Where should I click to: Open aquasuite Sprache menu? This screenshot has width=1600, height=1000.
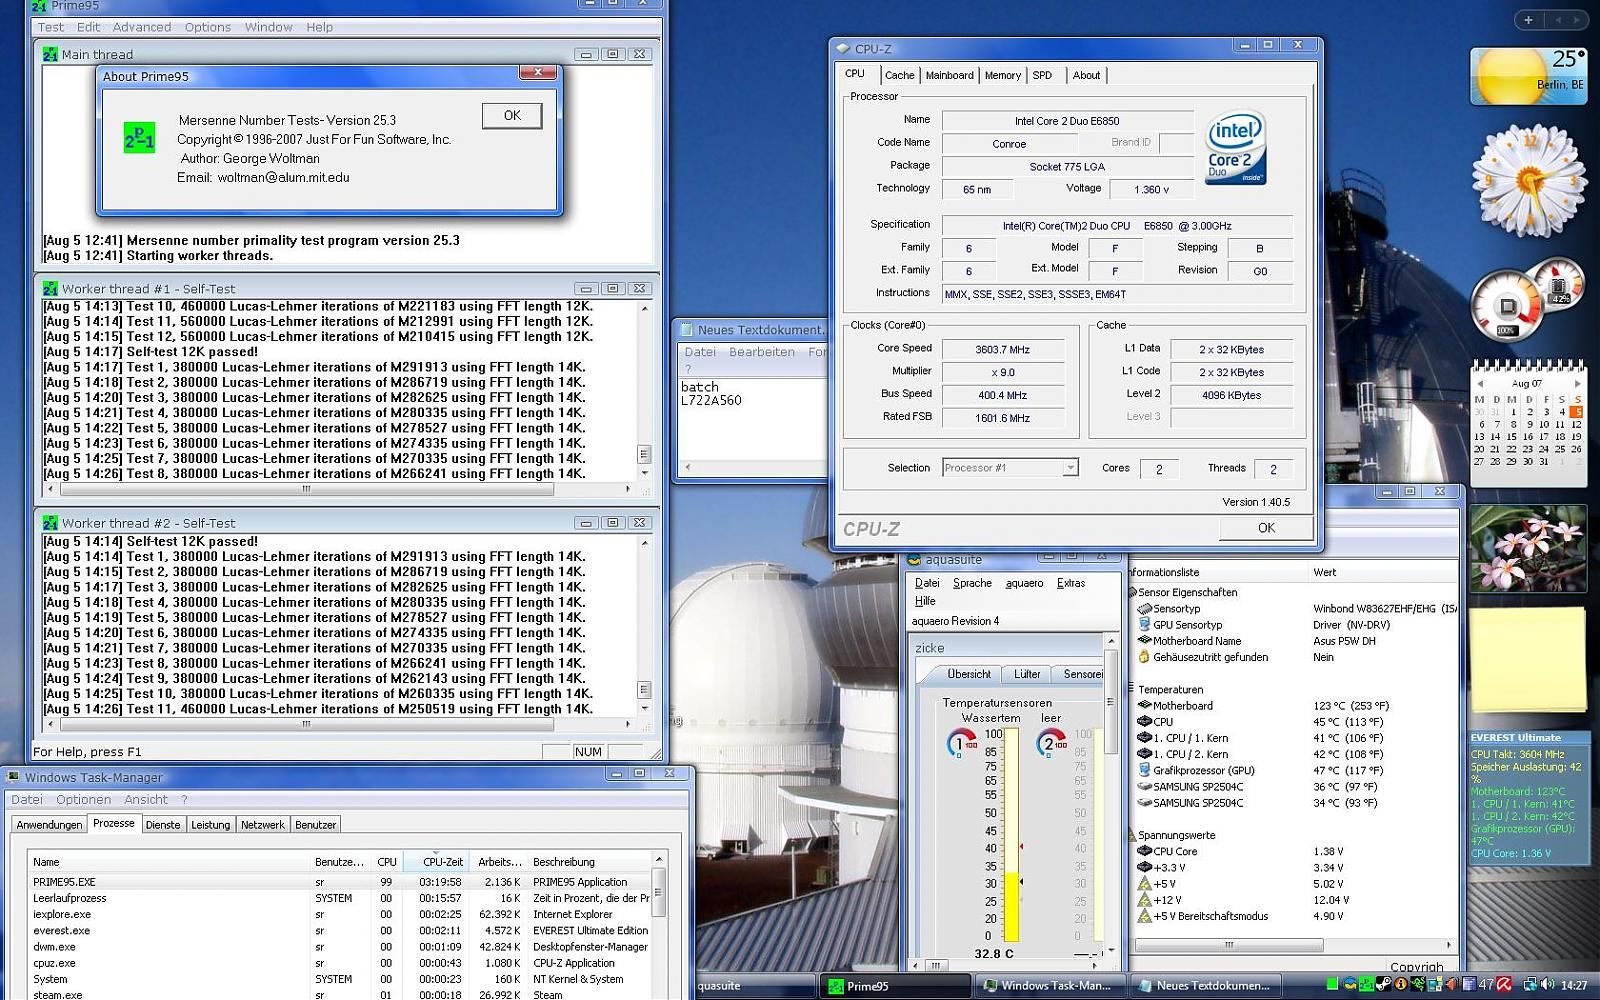(972, 583)
